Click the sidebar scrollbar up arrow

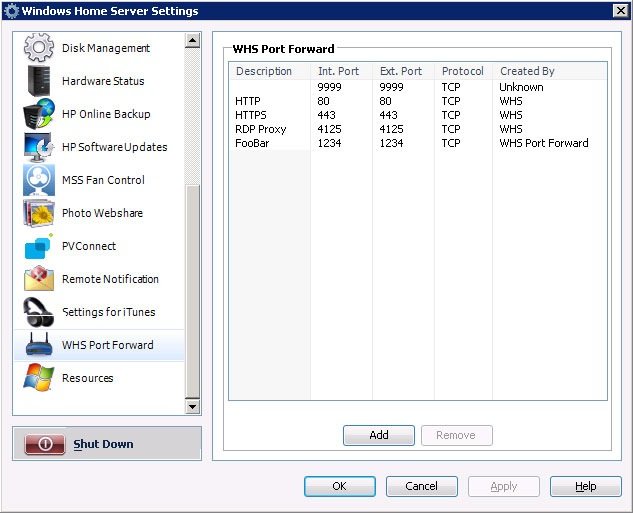pos(193,40)
